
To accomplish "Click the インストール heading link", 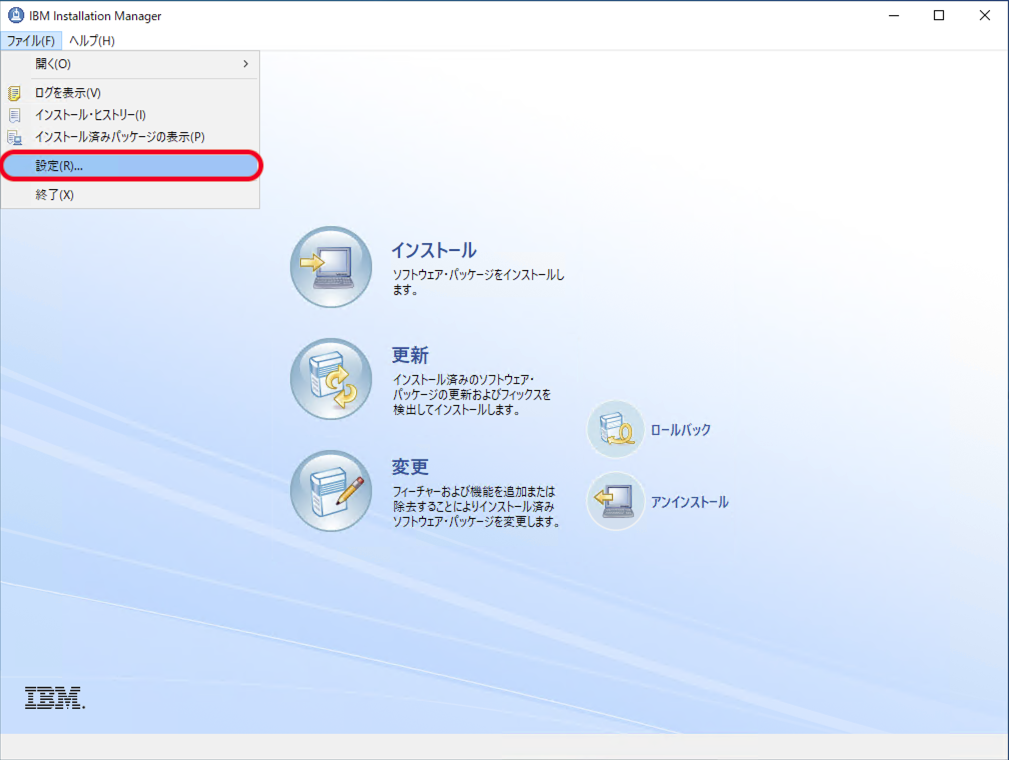I will tap(434, 250).
